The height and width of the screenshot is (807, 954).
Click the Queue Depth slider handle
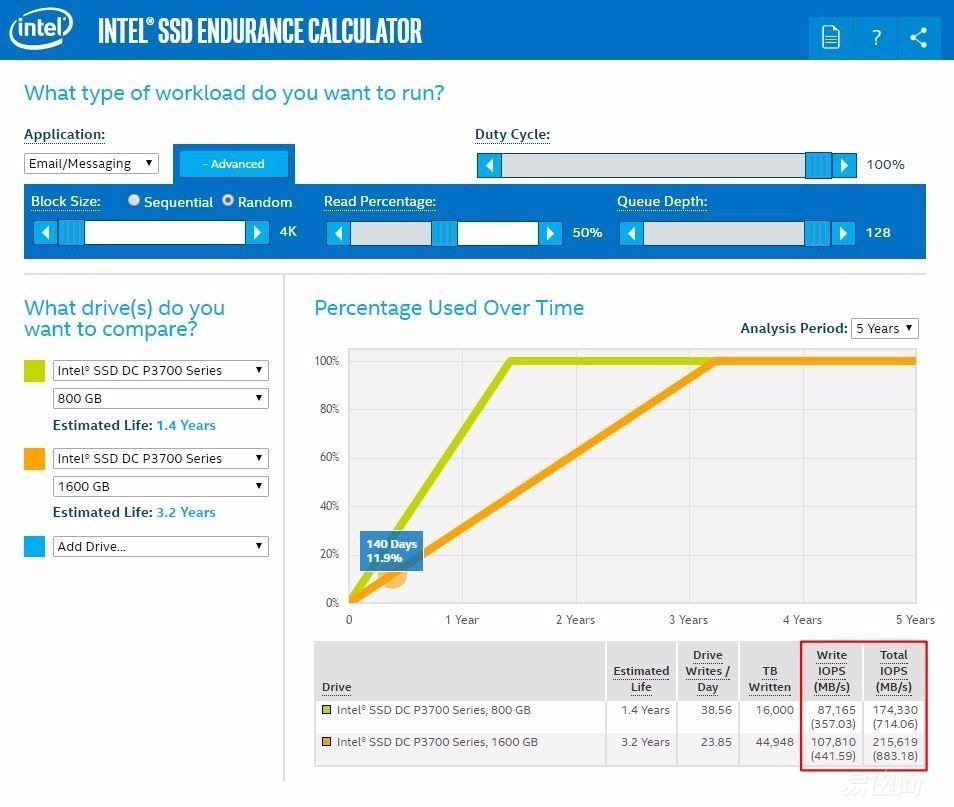click(x=817, y=233)
